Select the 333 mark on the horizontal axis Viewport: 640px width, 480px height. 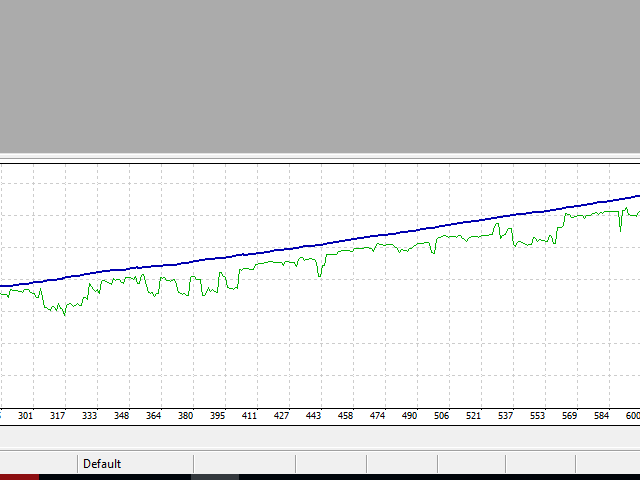(89, 415)
